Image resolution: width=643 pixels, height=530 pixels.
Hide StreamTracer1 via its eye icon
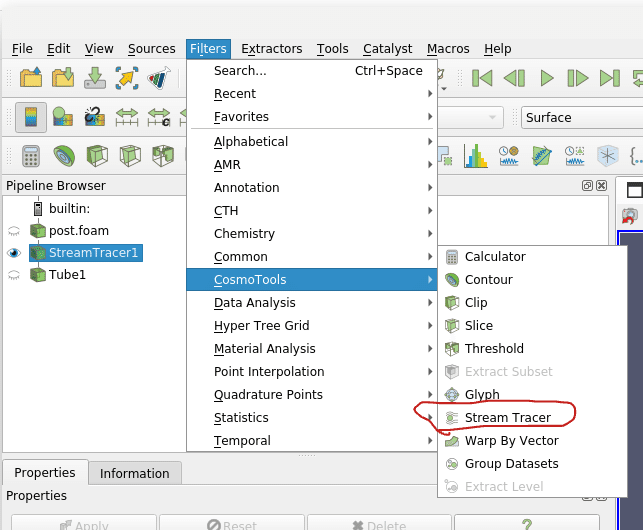(14, 253)
